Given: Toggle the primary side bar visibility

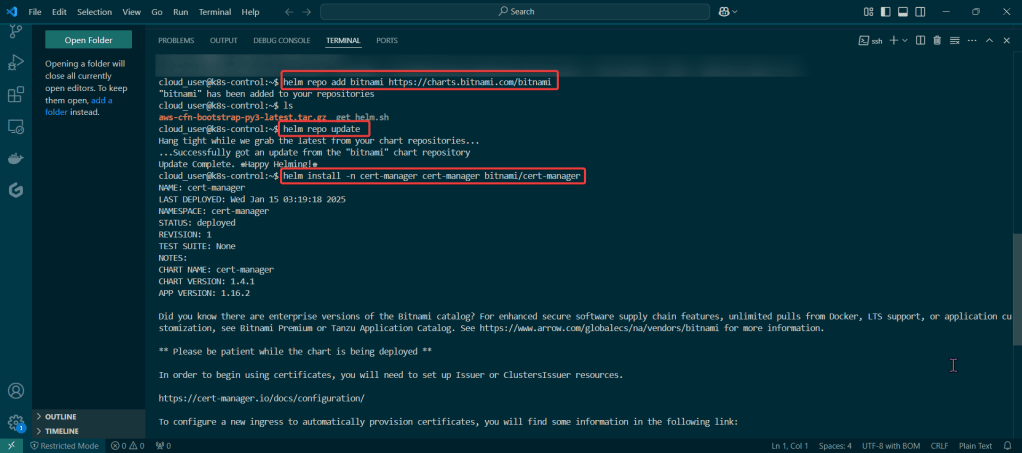Looking at the screenshot, I should [884, 12].
